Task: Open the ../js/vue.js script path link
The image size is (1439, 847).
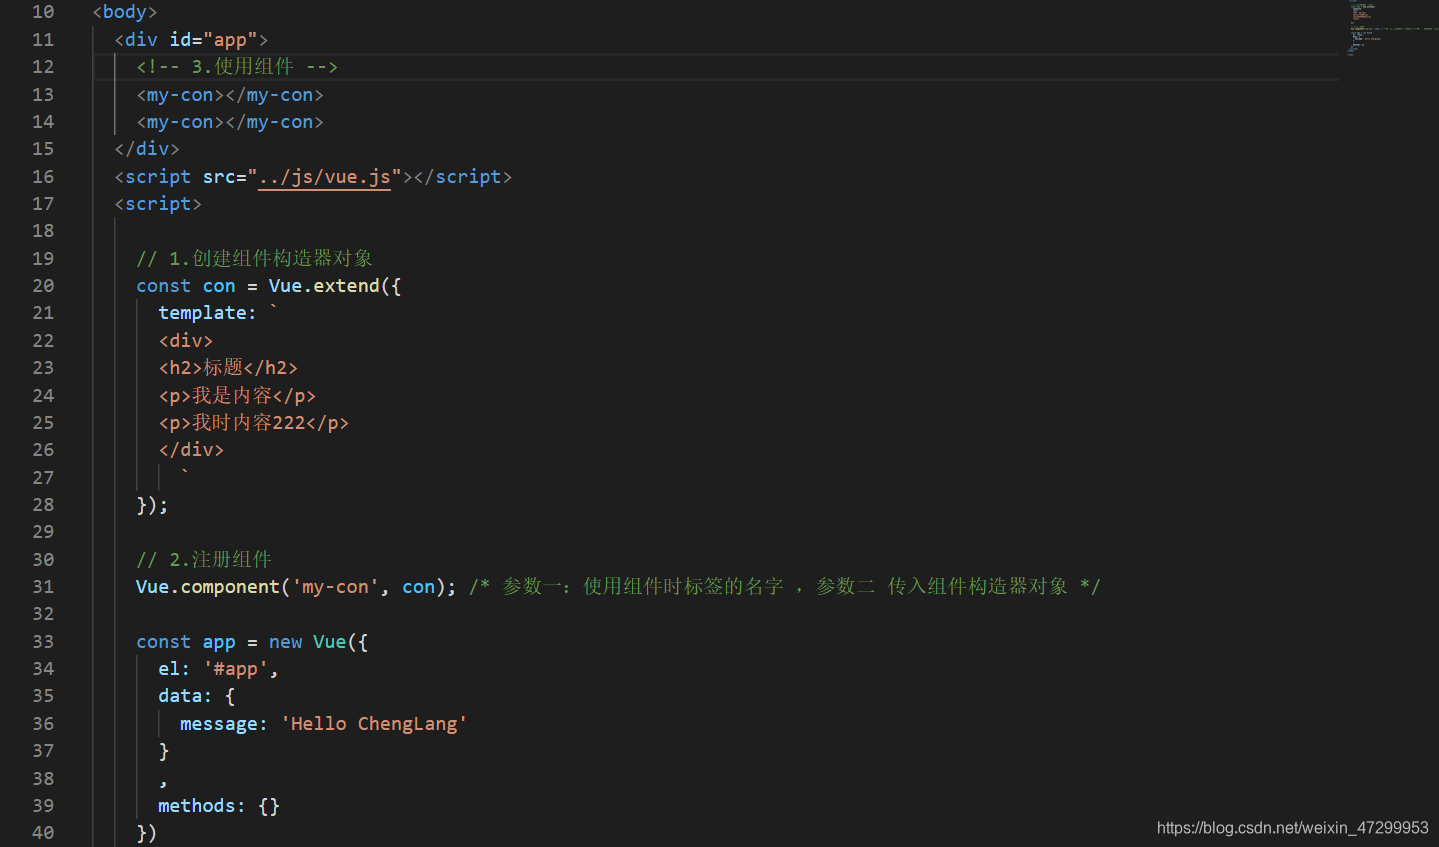Action: (x=324, y=177)
